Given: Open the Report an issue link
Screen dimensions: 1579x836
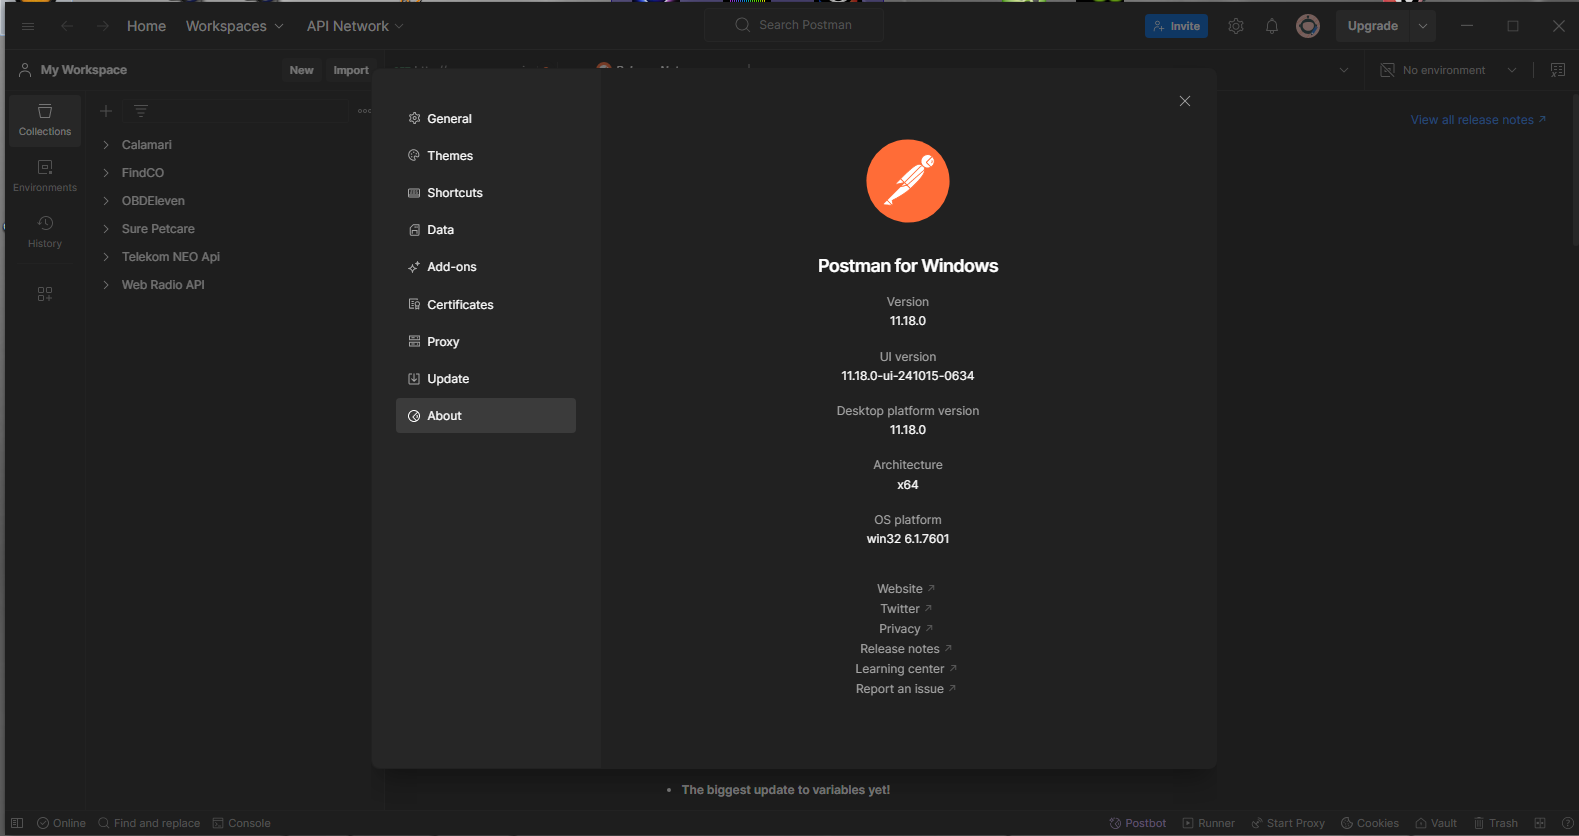Looking at the screenshot, I should pos(906,689).
